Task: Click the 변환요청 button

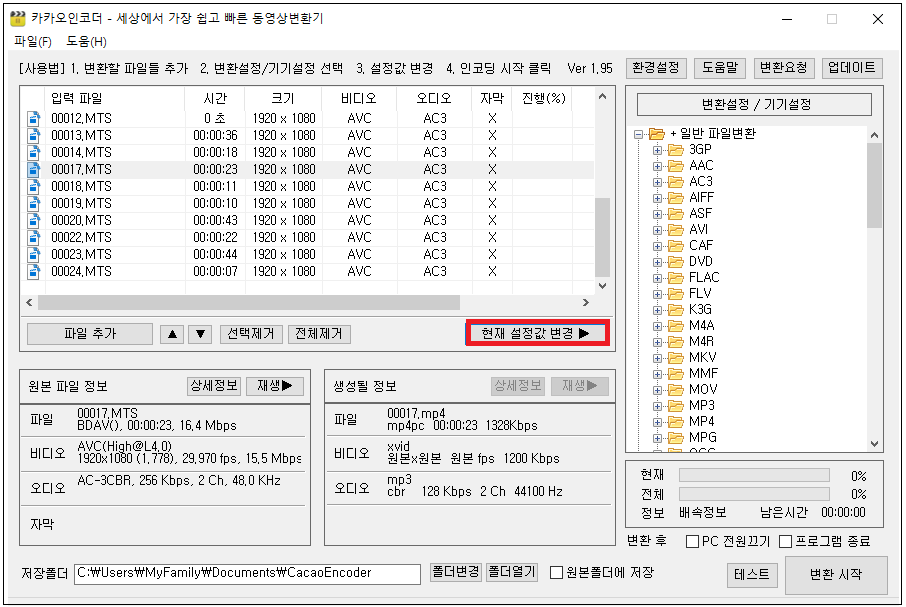Action: (784, 68)
